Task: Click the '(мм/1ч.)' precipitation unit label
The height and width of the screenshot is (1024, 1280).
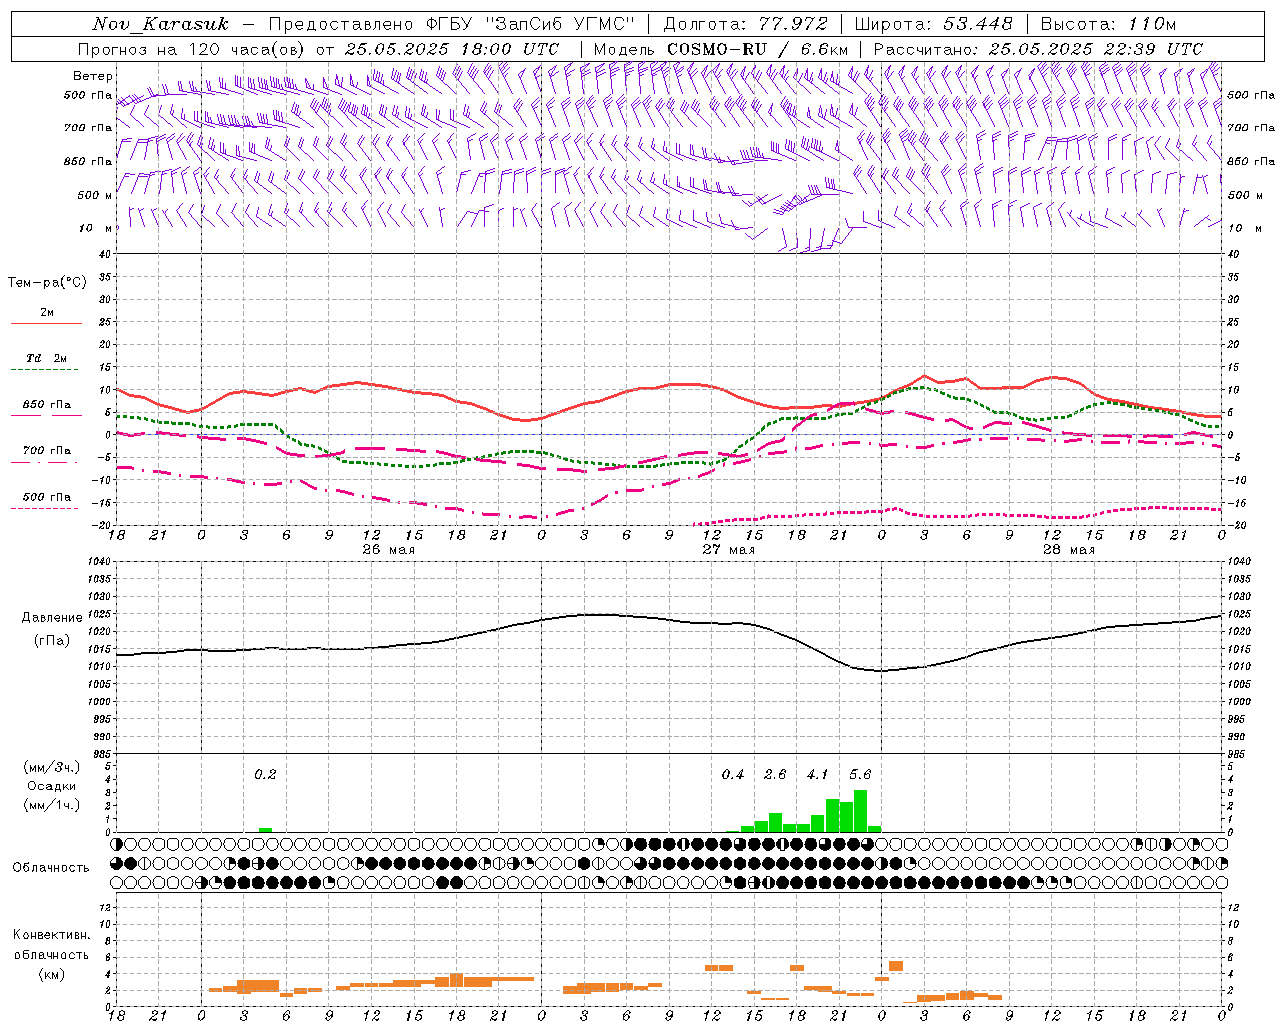Action: [51, 805]
